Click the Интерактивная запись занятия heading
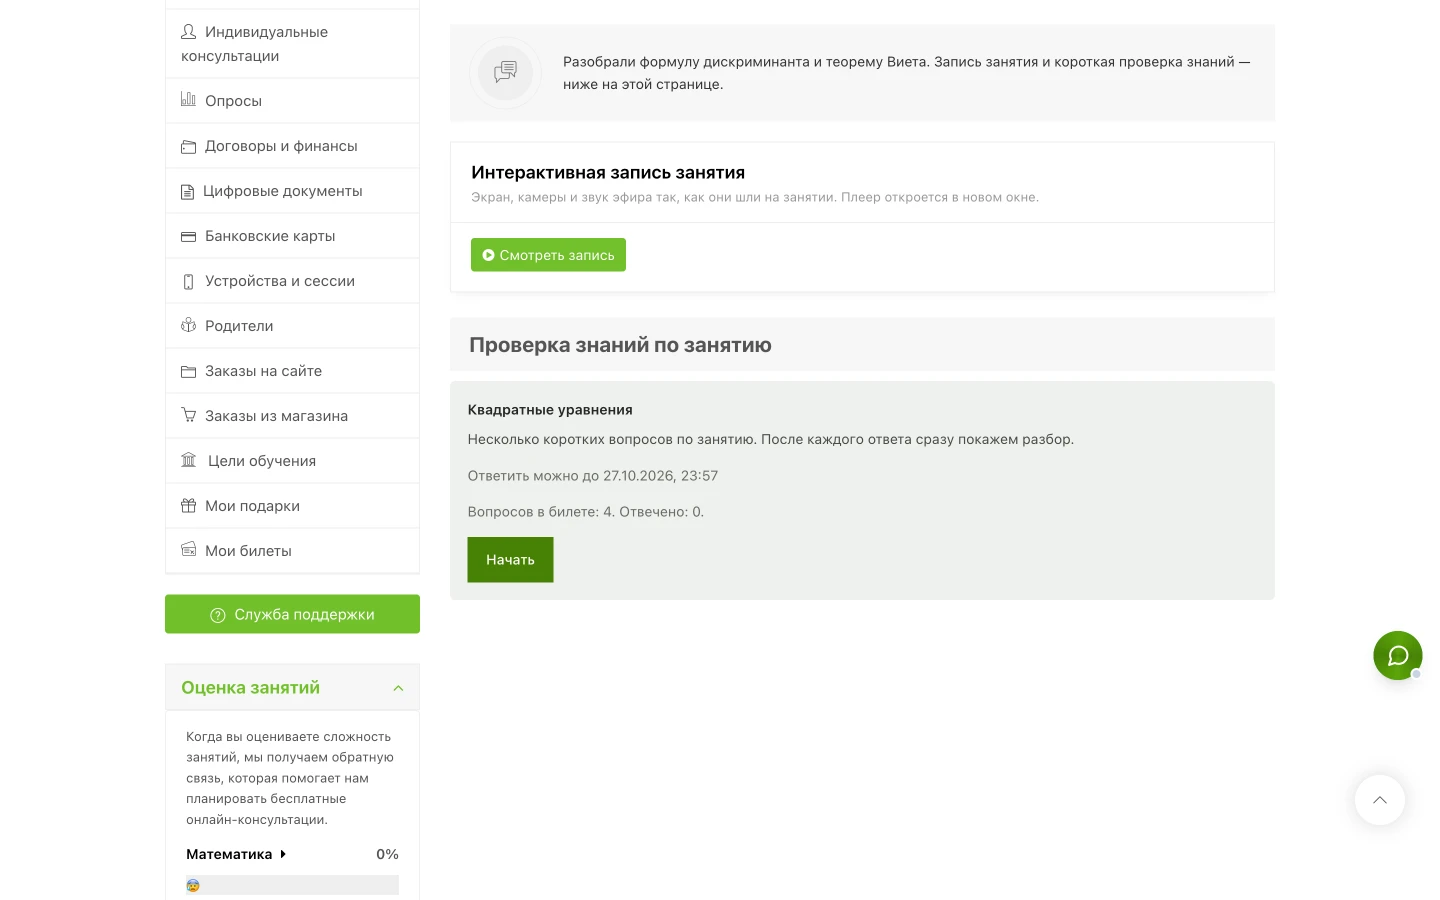1440x900 pixels. 608,173
